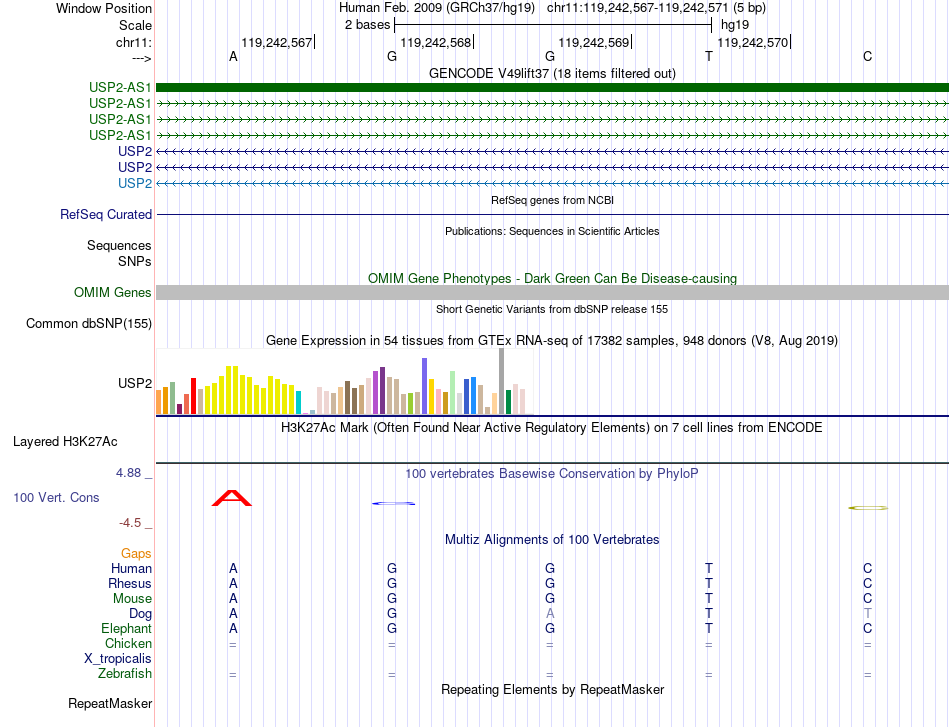This screenshot has width=950, height=727.
Task: Click the Dog species label
Action: tap(140, 614)
